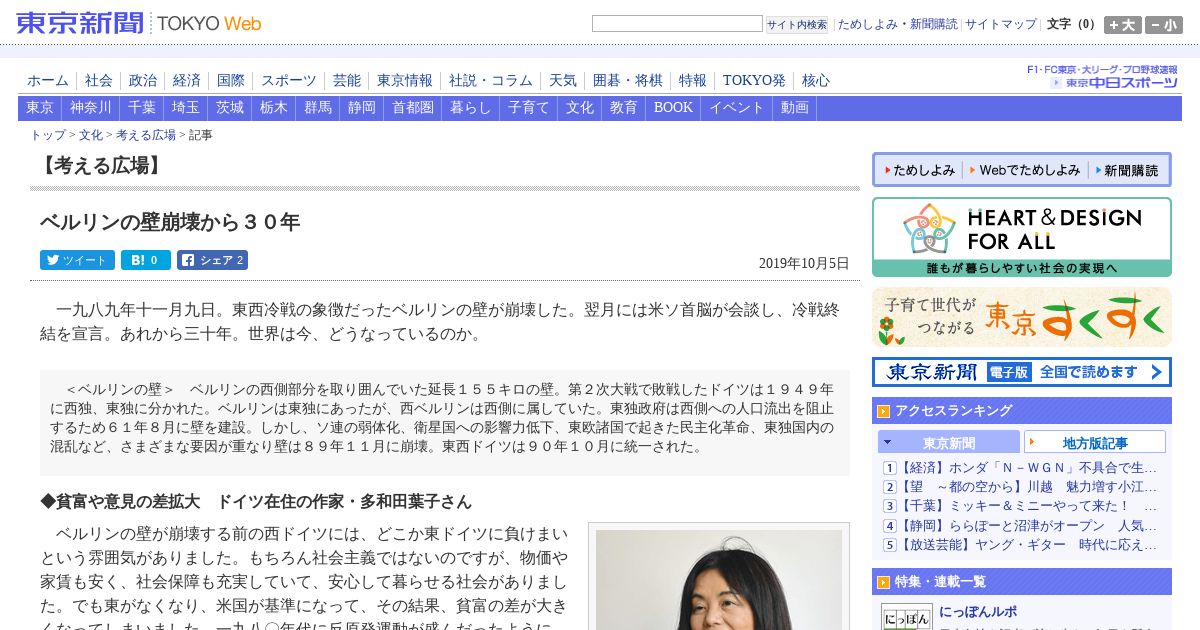Click the search input field

[677, 23]
